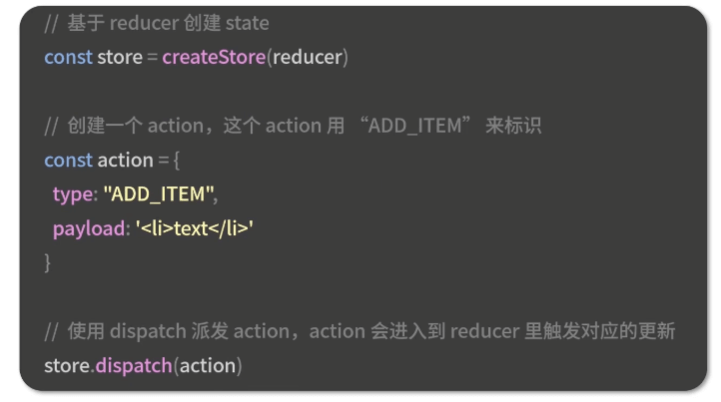Select the const keyword before action
721x402 pixels.
(x=69, y=161)
